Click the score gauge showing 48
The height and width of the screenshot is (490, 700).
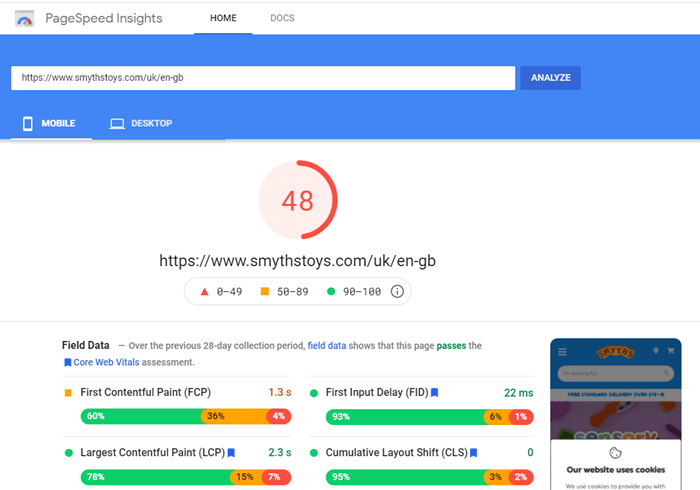pos(298,200)
